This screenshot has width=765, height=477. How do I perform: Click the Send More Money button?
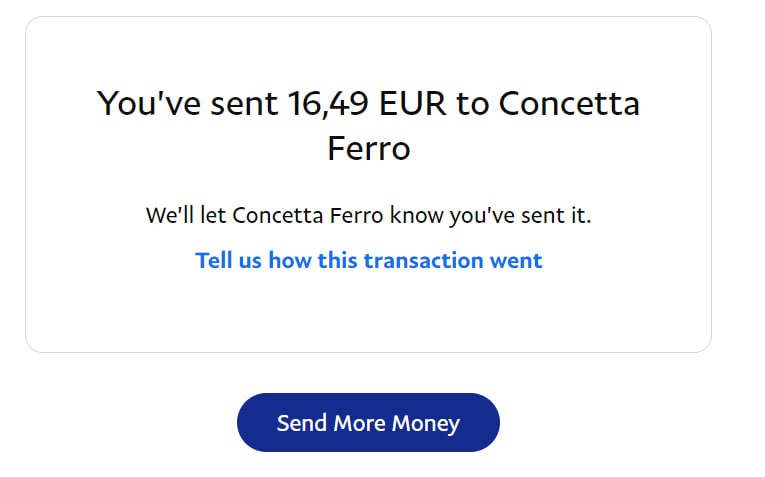pyautogui.click(x=368, y=422)
